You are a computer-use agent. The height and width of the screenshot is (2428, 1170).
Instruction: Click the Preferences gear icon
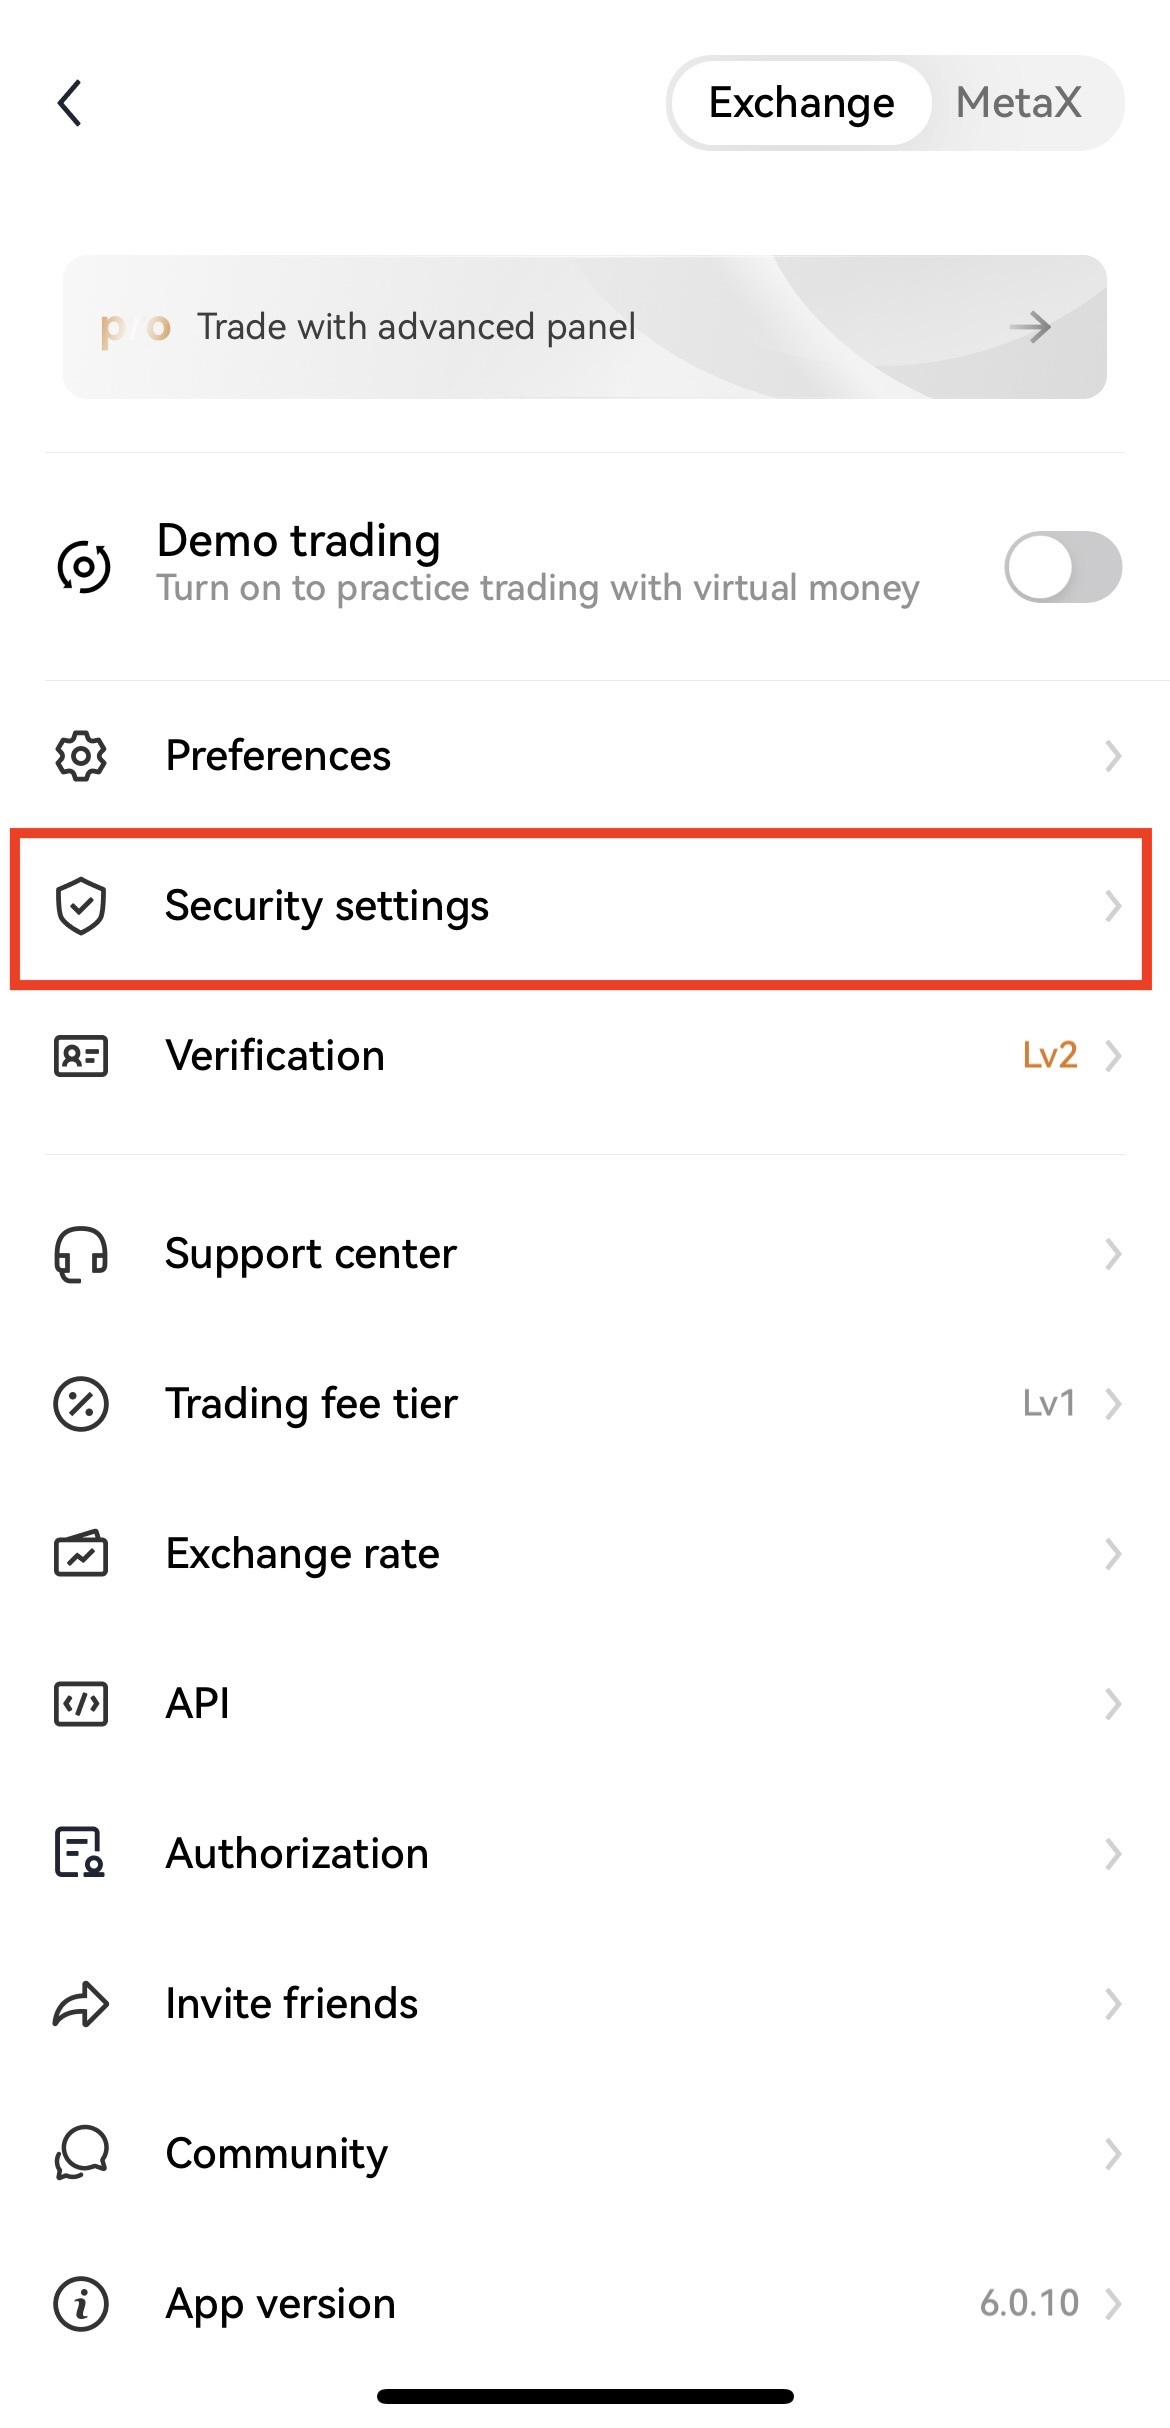tap(81, 756)
